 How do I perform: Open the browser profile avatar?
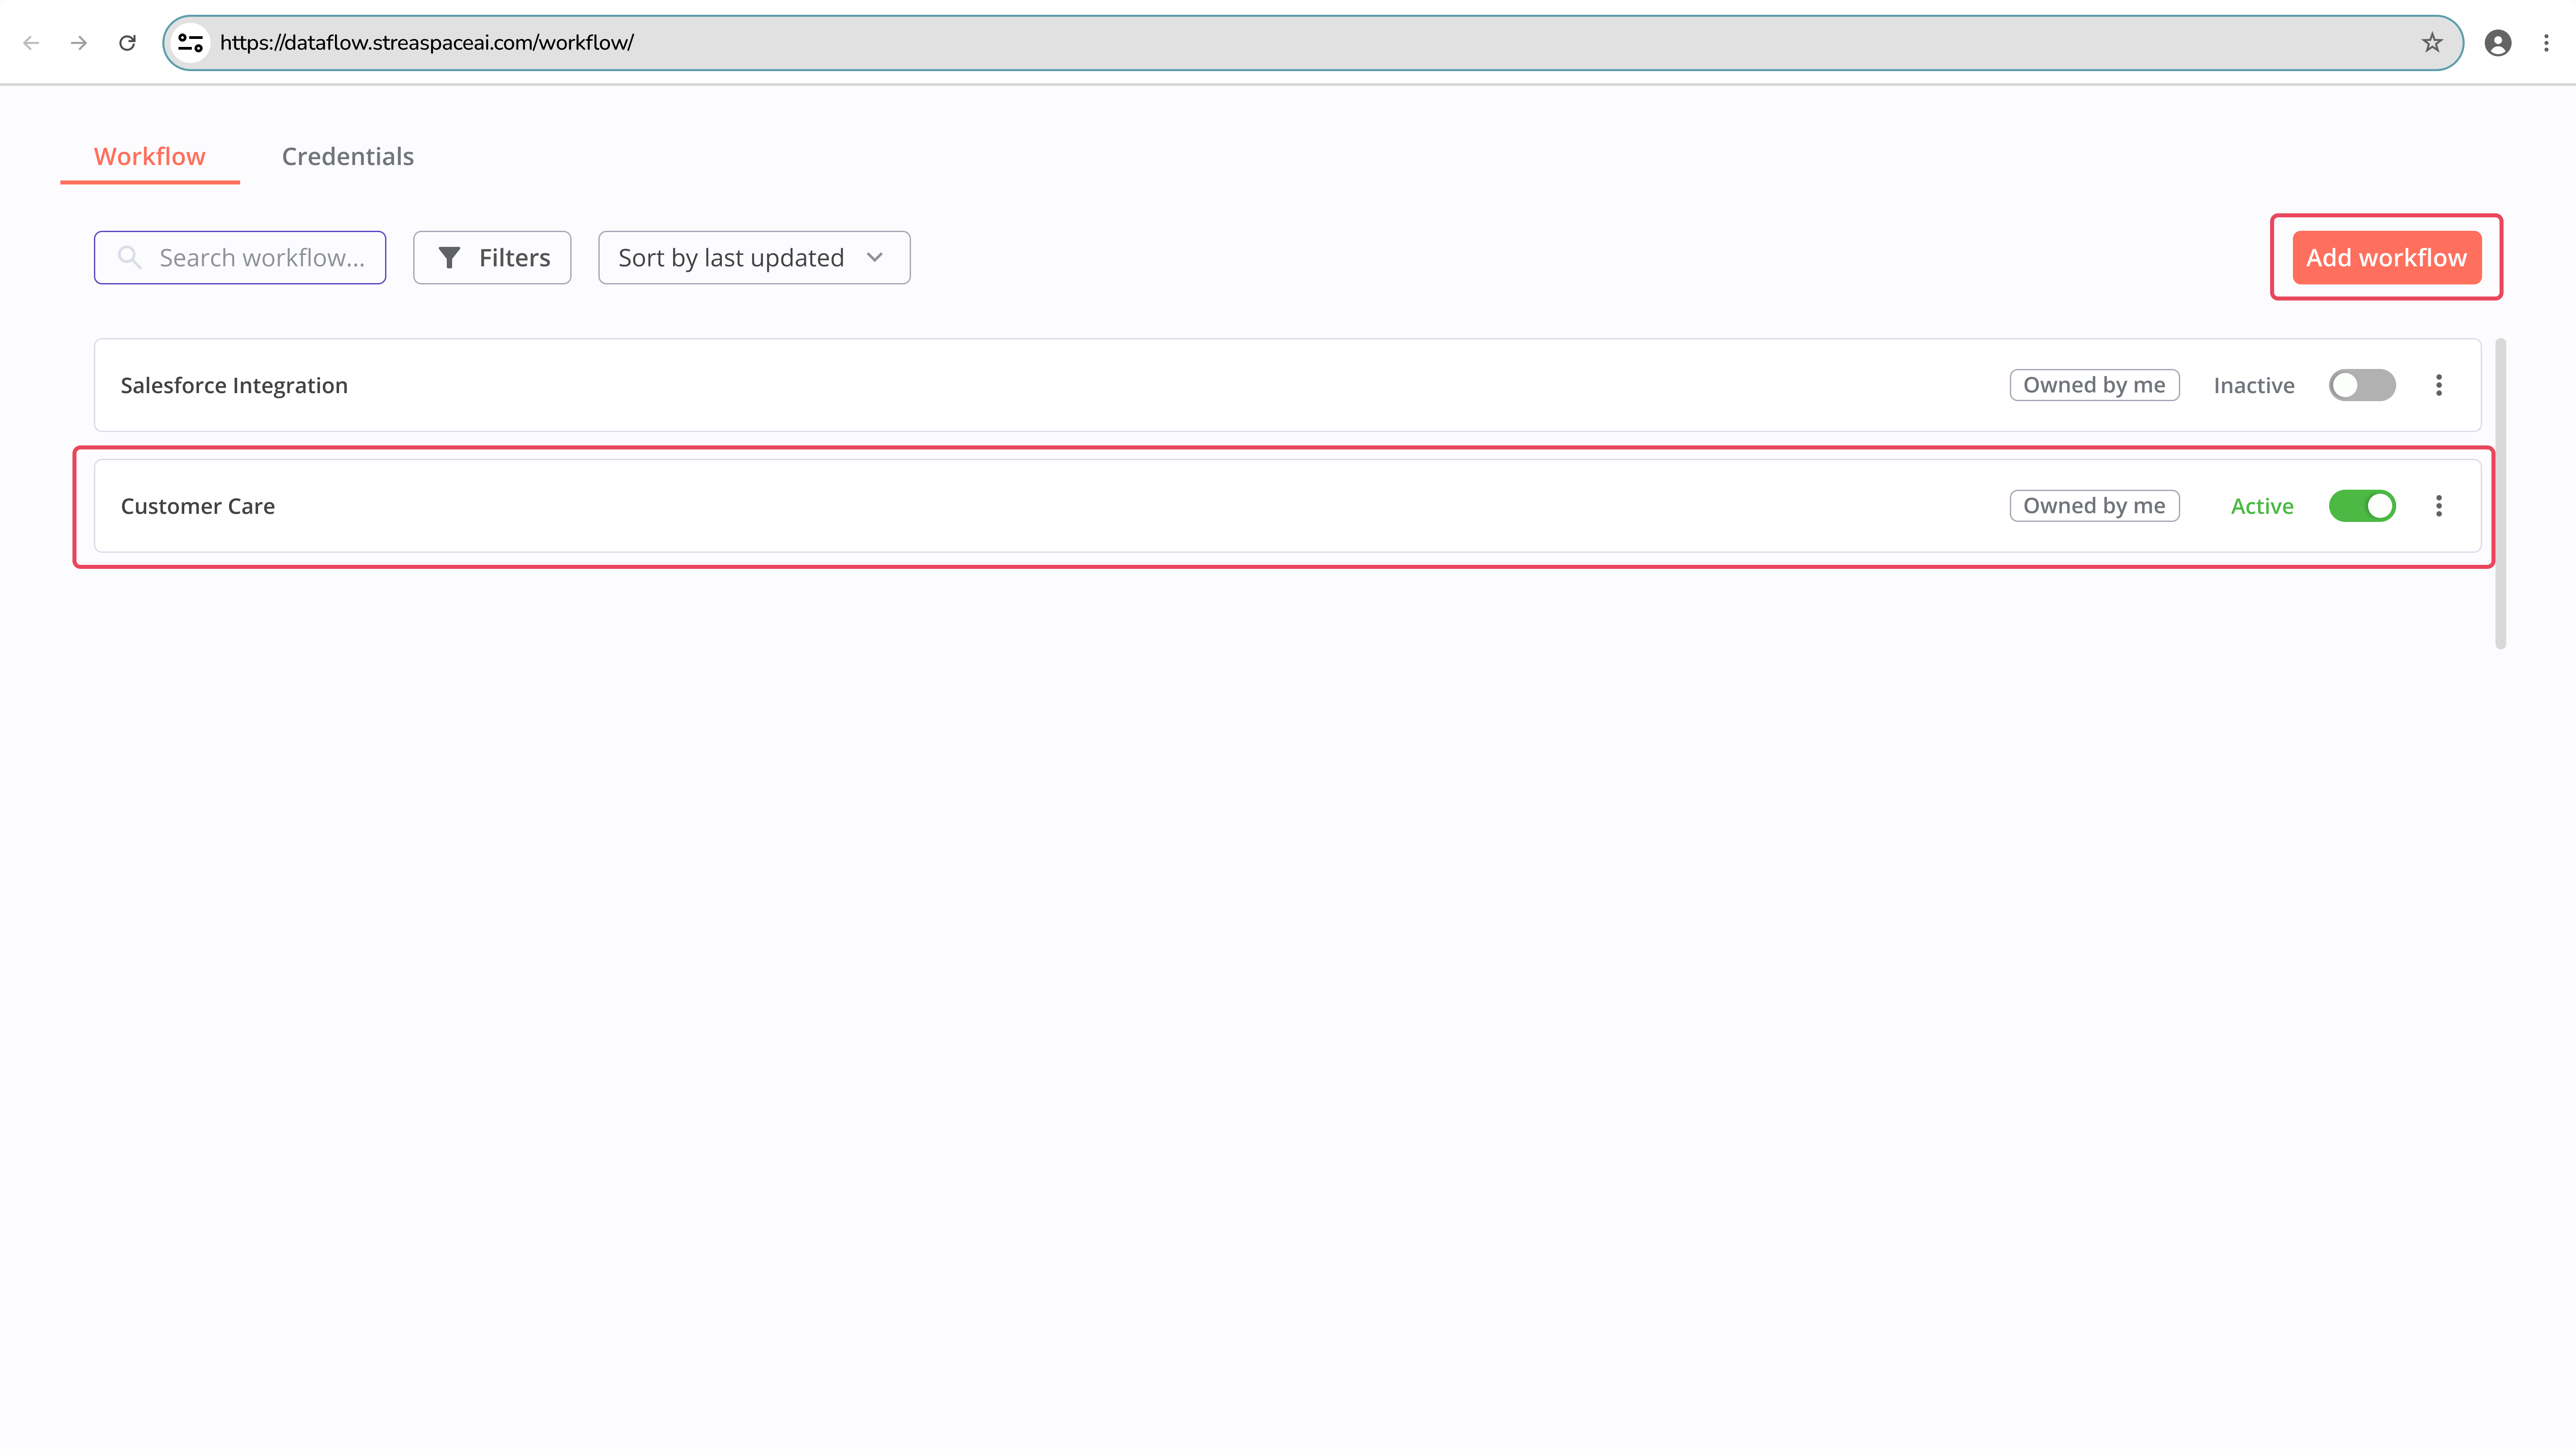point(2498,43)
